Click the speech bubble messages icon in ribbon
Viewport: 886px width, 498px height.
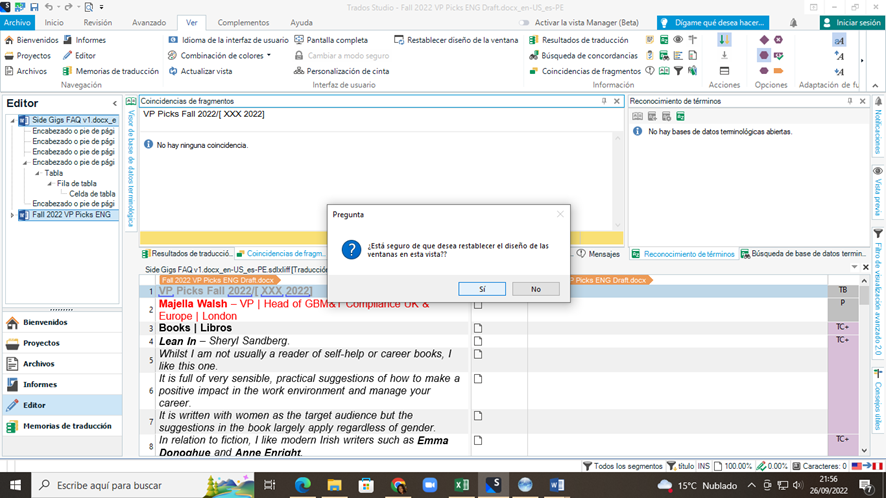tap(650, 71)
